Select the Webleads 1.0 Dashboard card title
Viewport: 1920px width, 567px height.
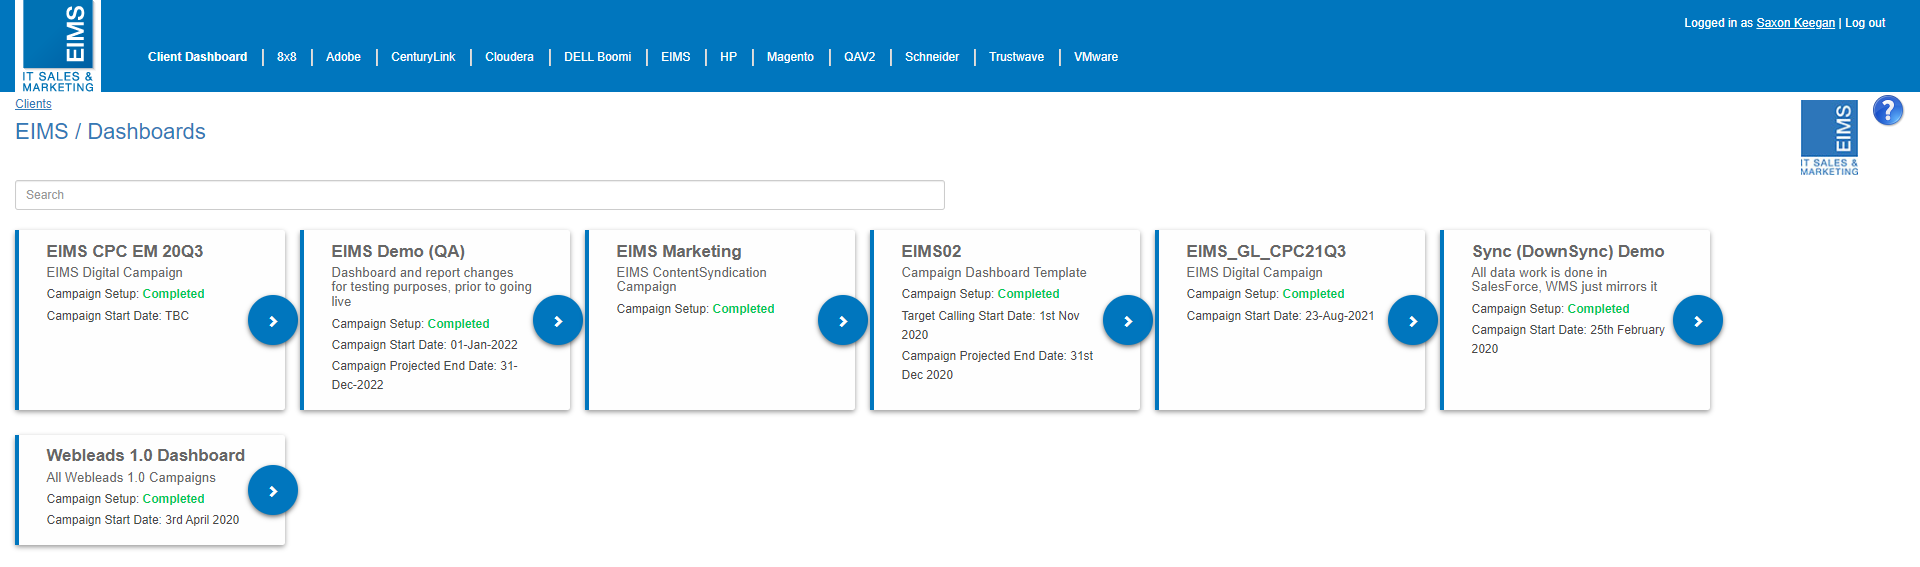tap(146, 455)
